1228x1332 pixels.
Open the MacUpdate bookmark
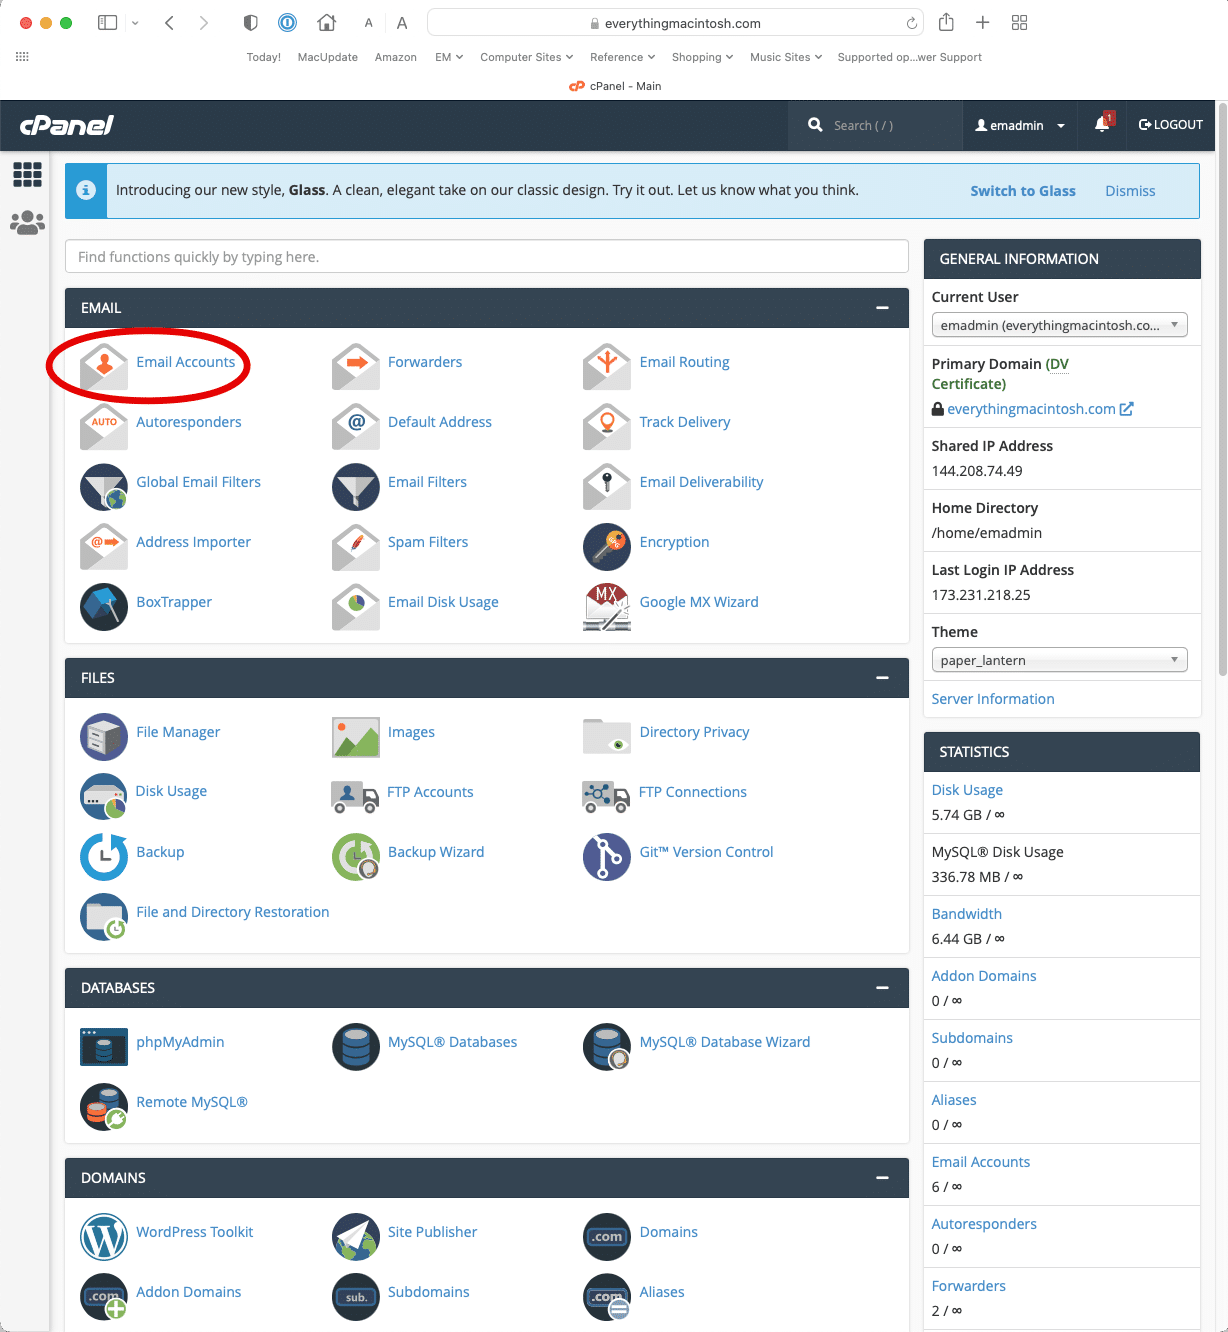click(327, 57)
